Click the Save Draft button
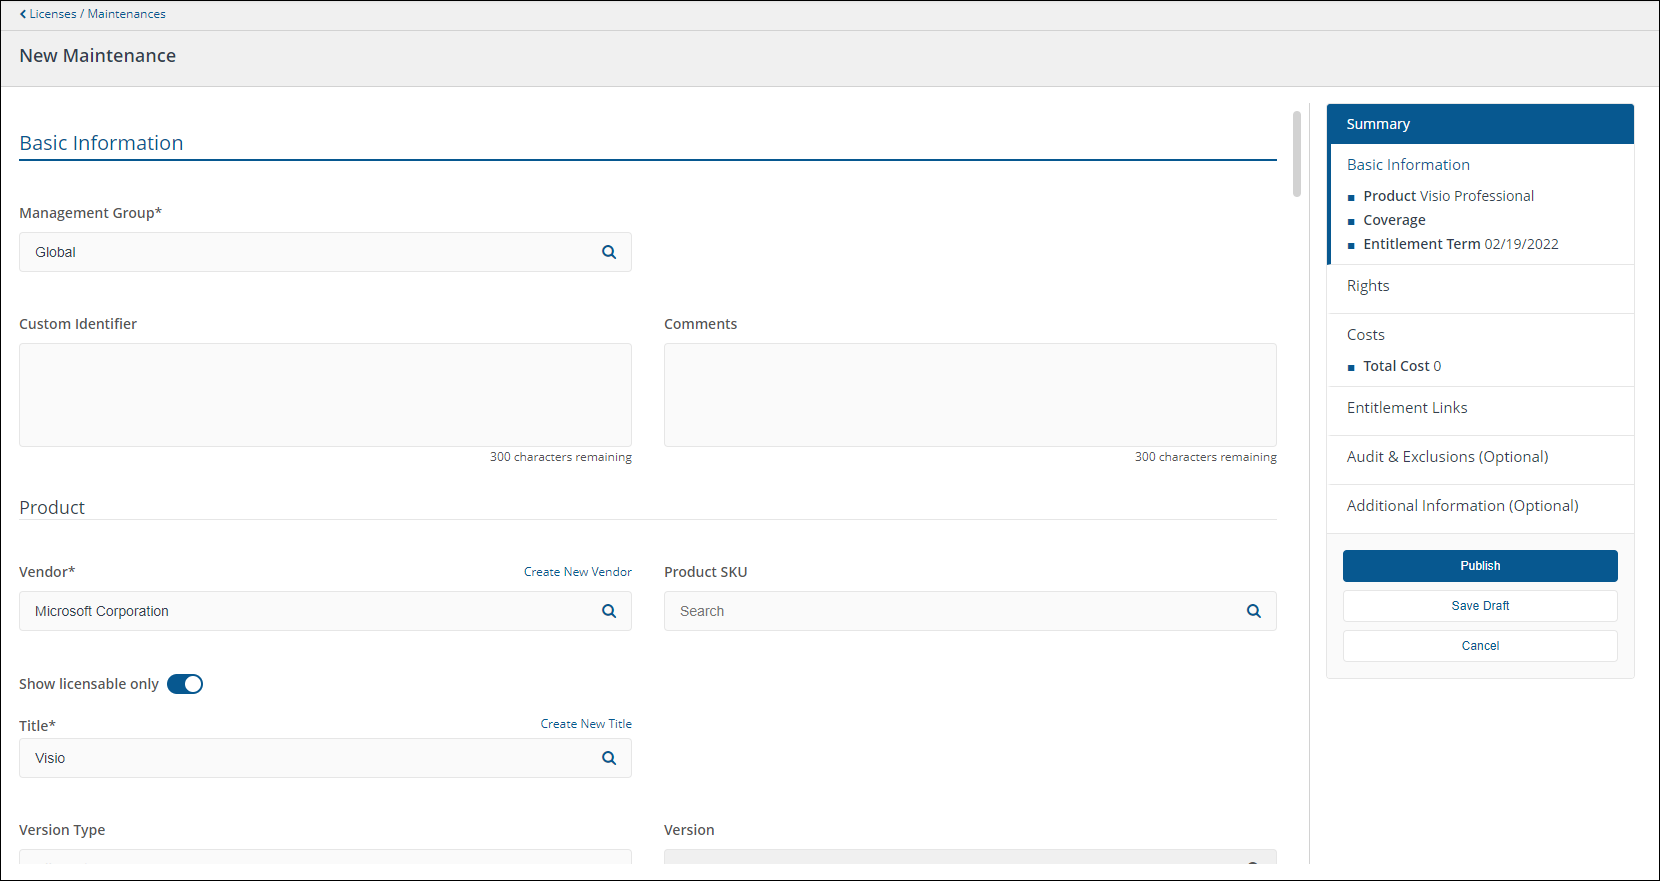 pyautogui.click(x=1479, y=606)
